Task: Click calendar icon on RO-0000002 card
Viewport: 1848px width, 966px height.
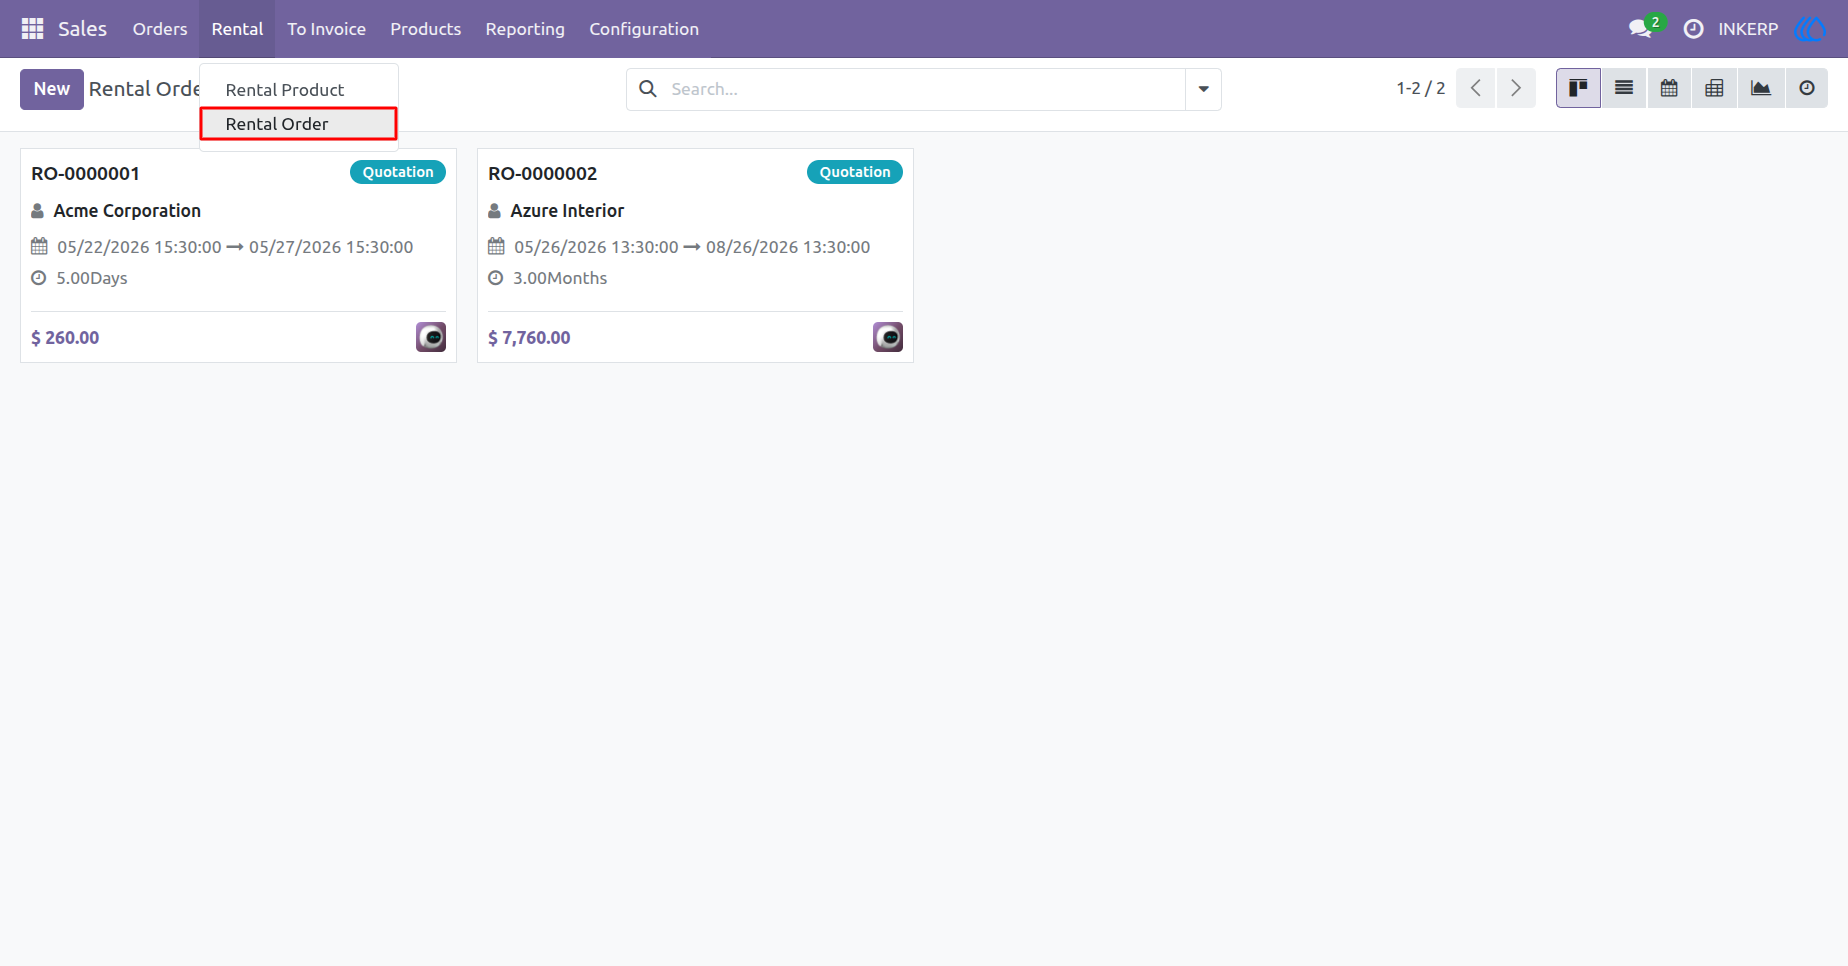Action: (496, 246)
